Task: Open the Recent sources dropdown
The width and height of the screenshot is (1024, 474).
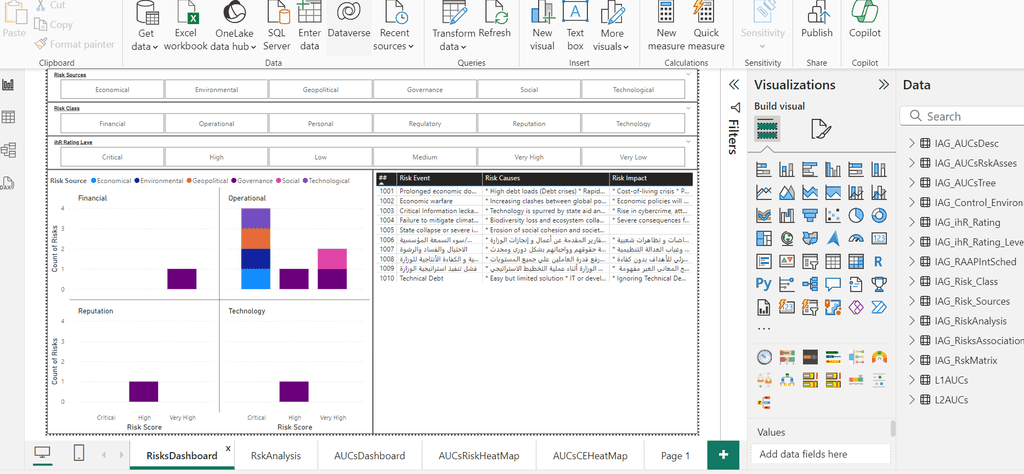Action: tap(394, 40)
